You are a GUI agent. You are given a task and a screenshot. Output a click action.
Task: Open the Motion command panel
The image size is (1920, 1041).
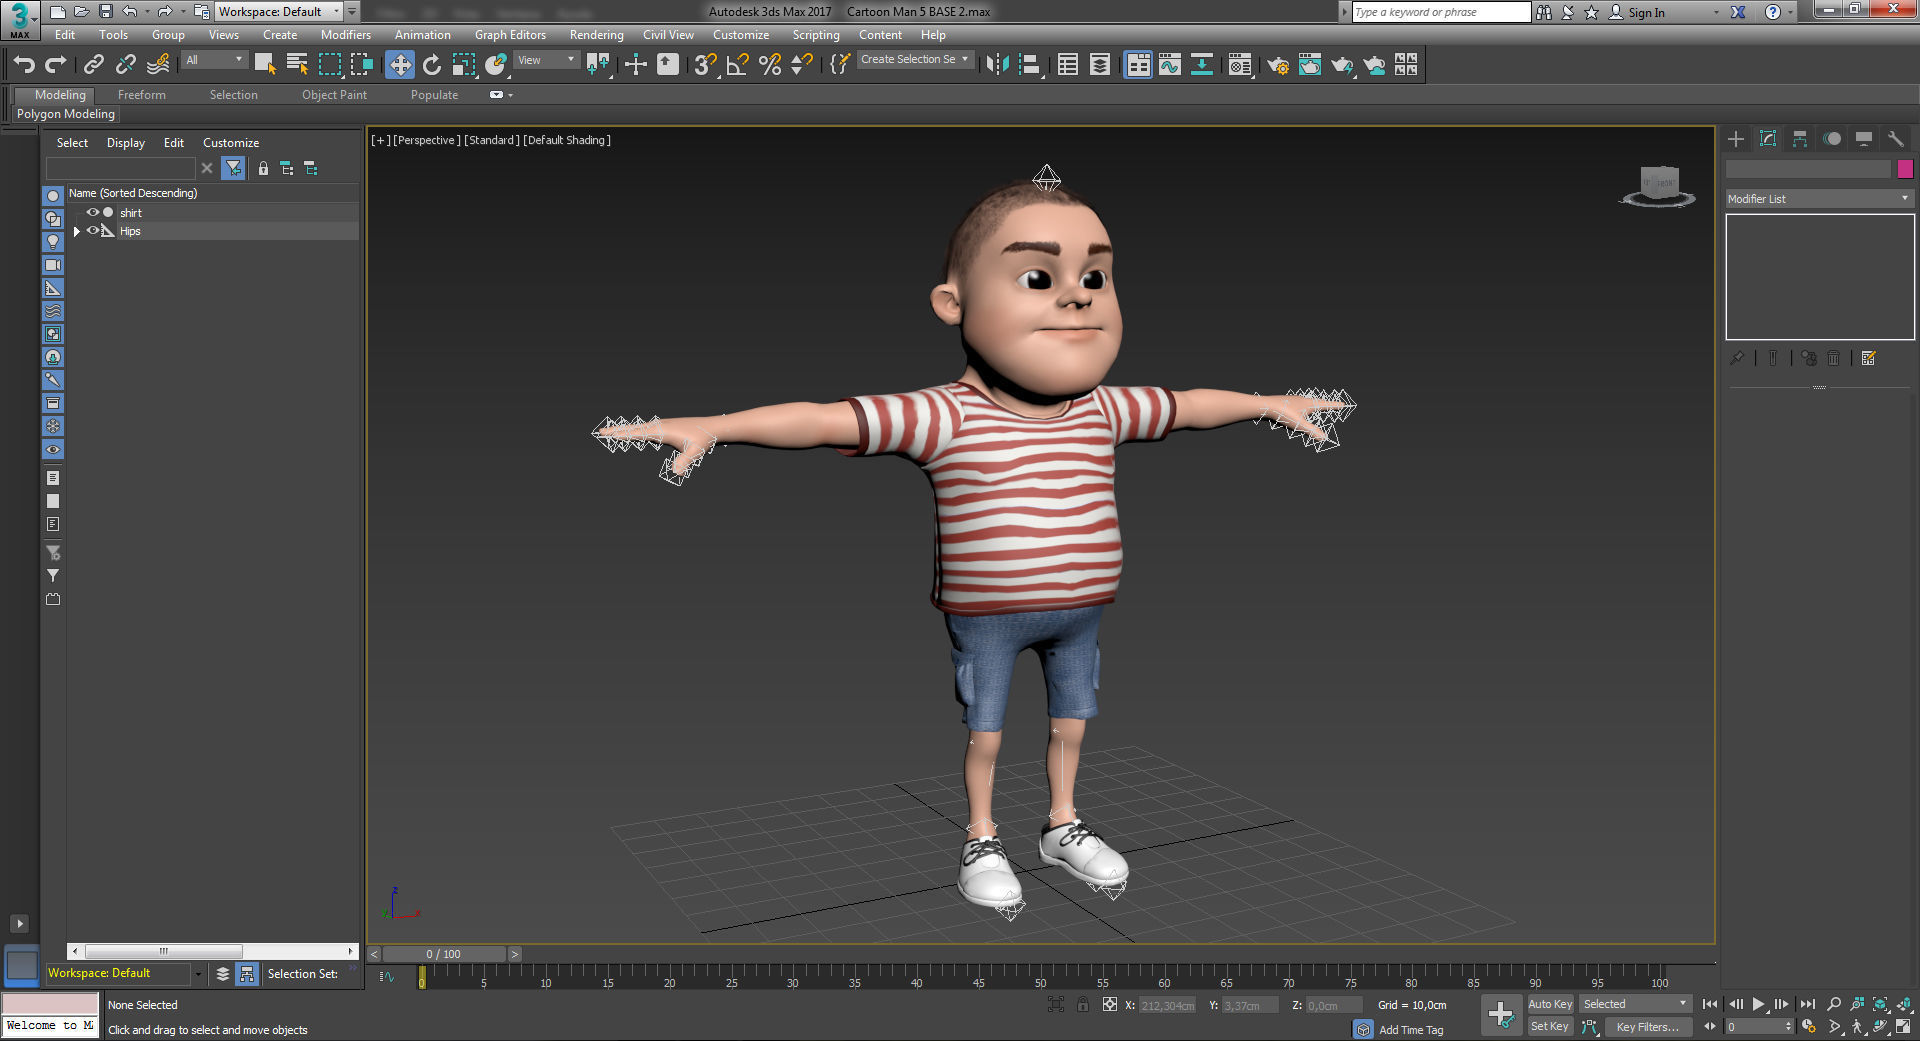(1832, 139)
